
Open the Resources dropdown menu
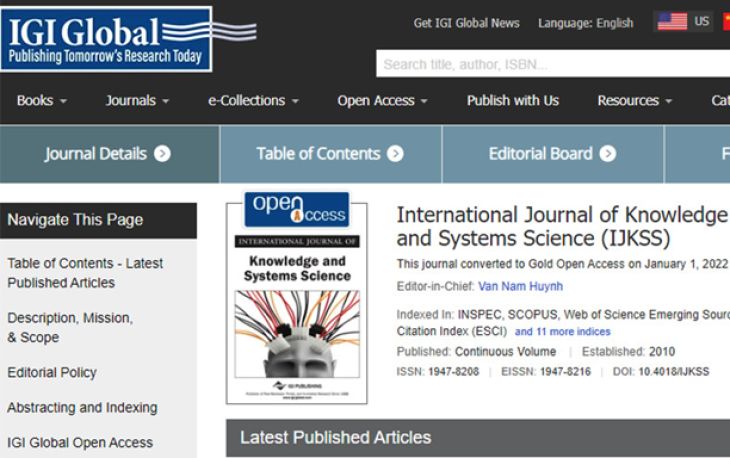click(635, 101)
